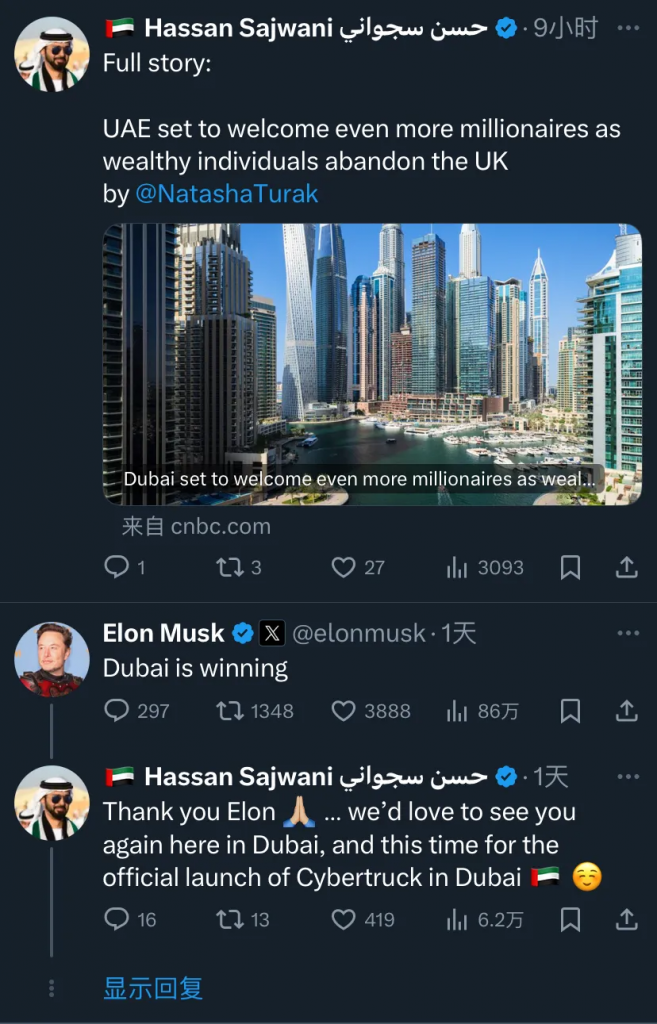Reply to the Cybertruck launch post
The height and width of the screenshot is (1024, 657).
point(117,919)
